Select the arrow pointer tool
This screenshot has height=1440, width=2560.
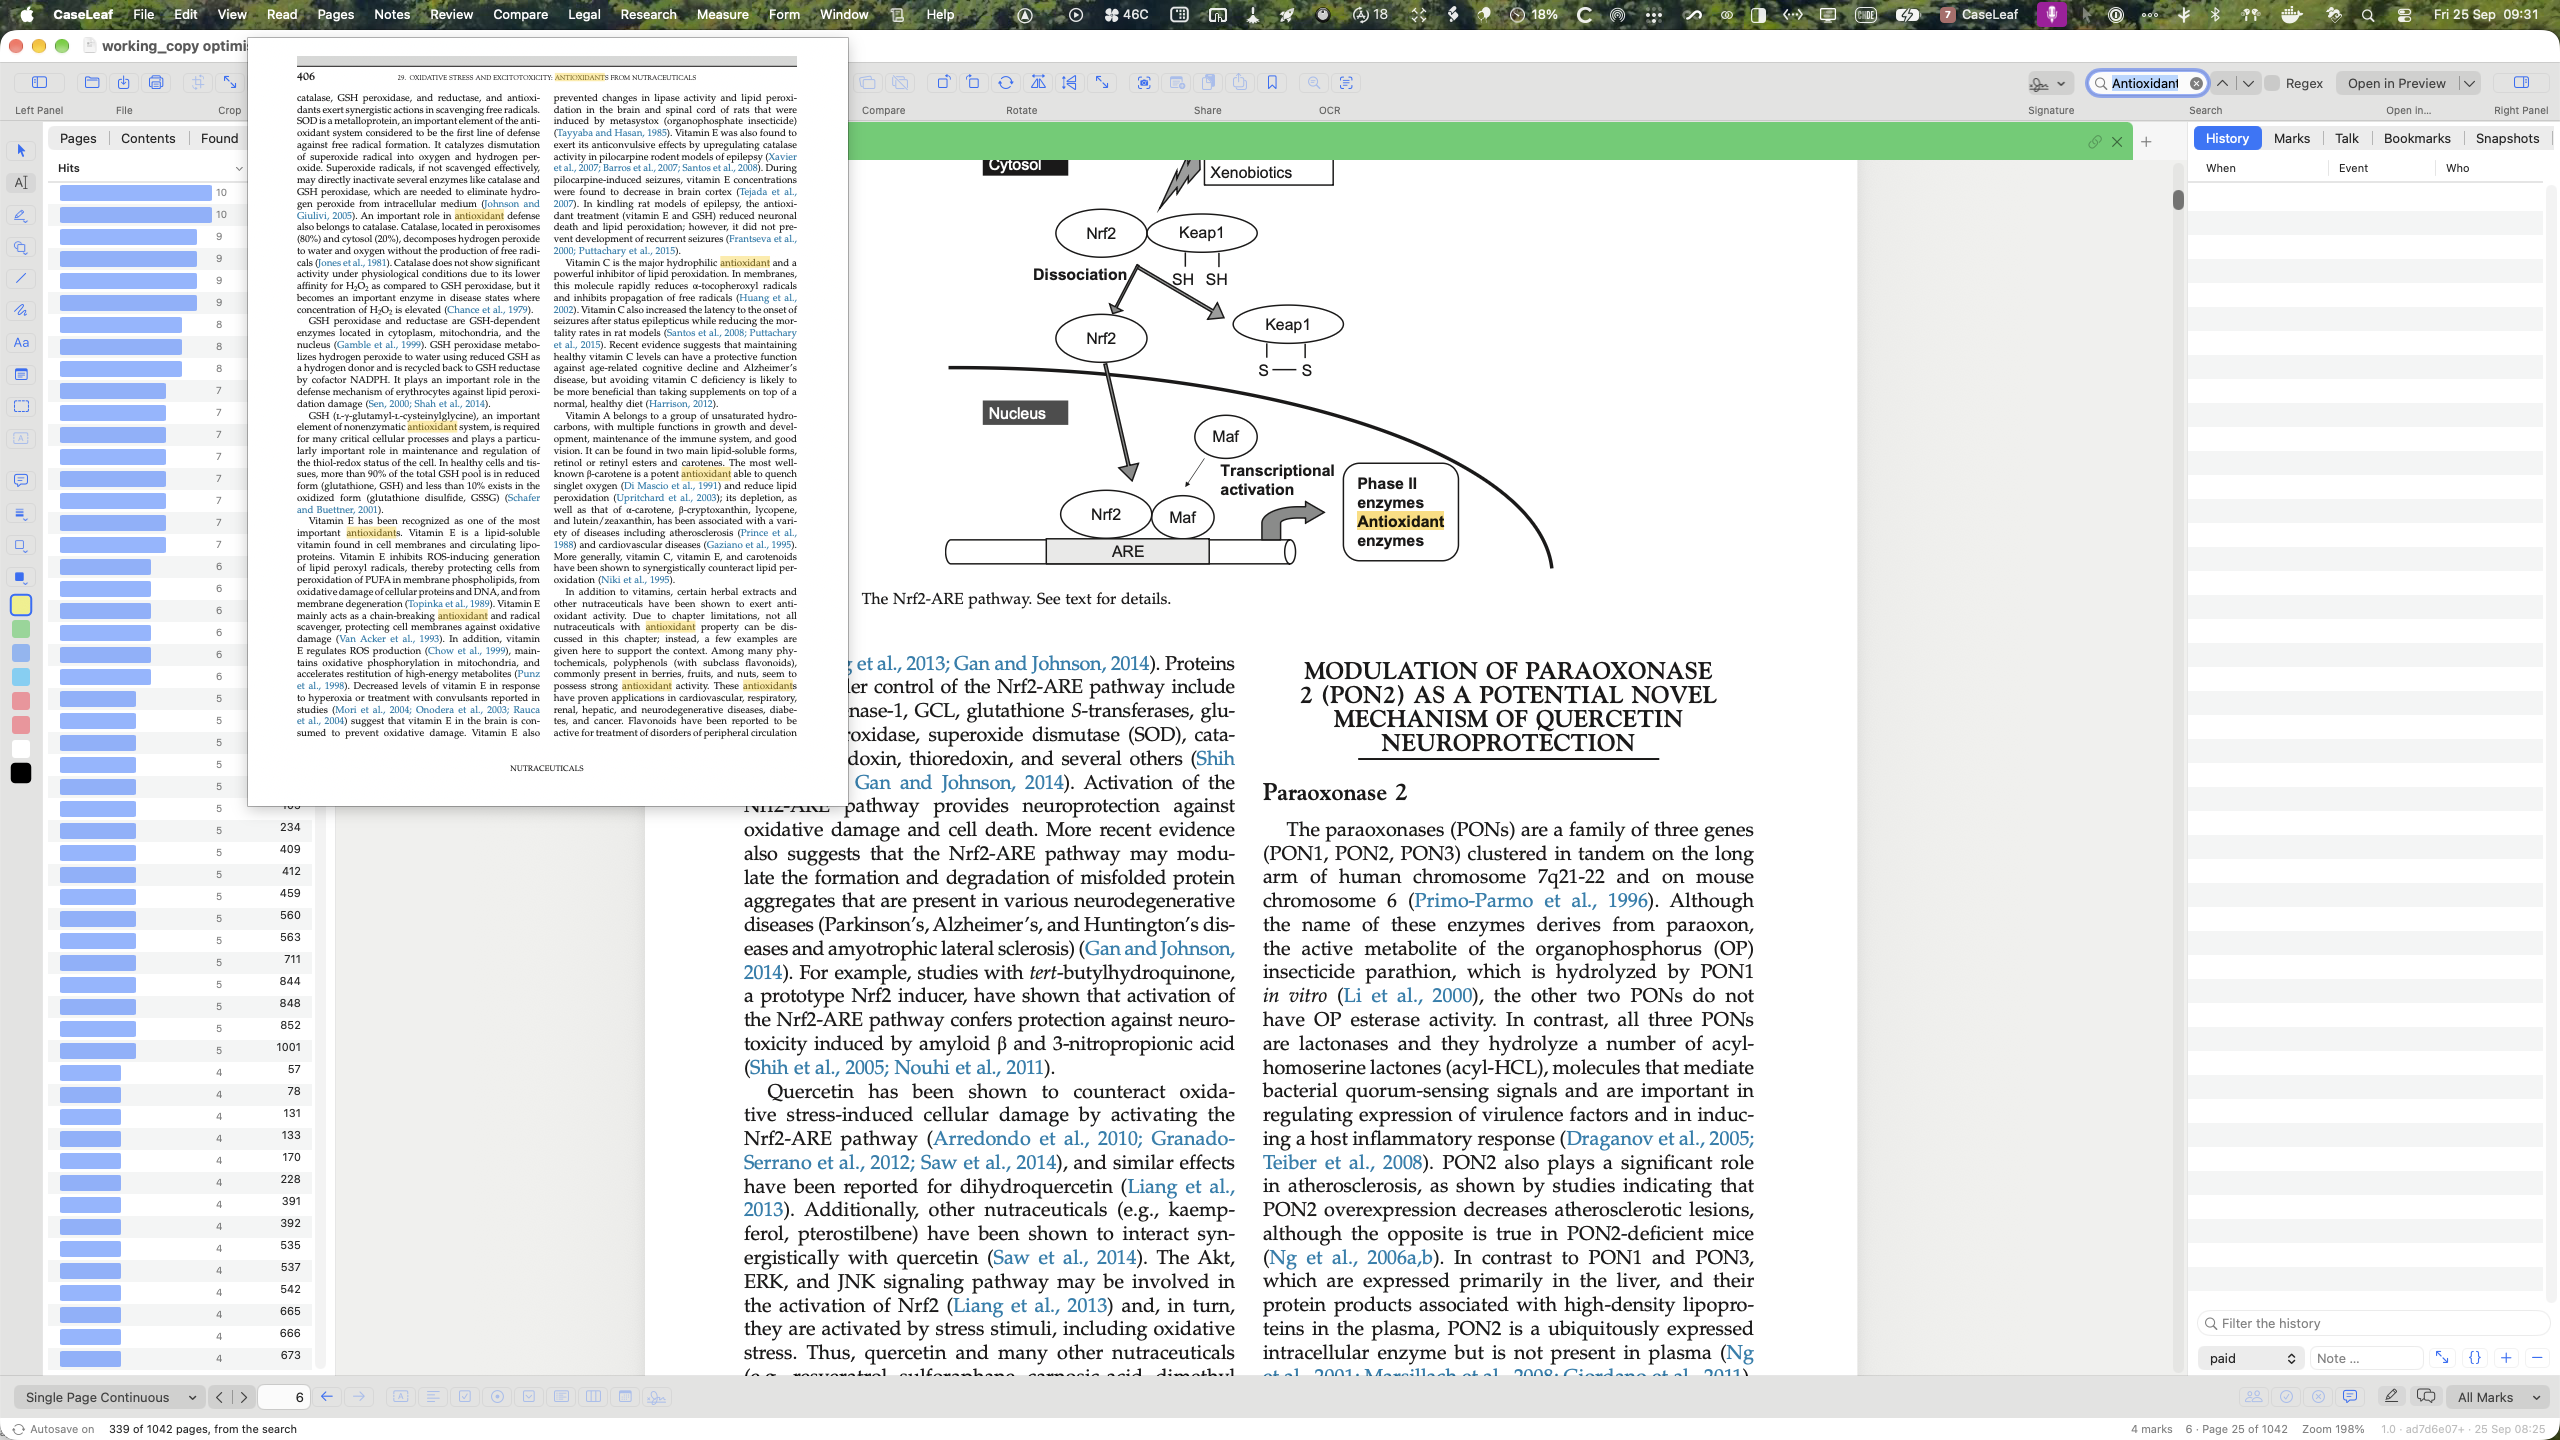coord(21,151)
